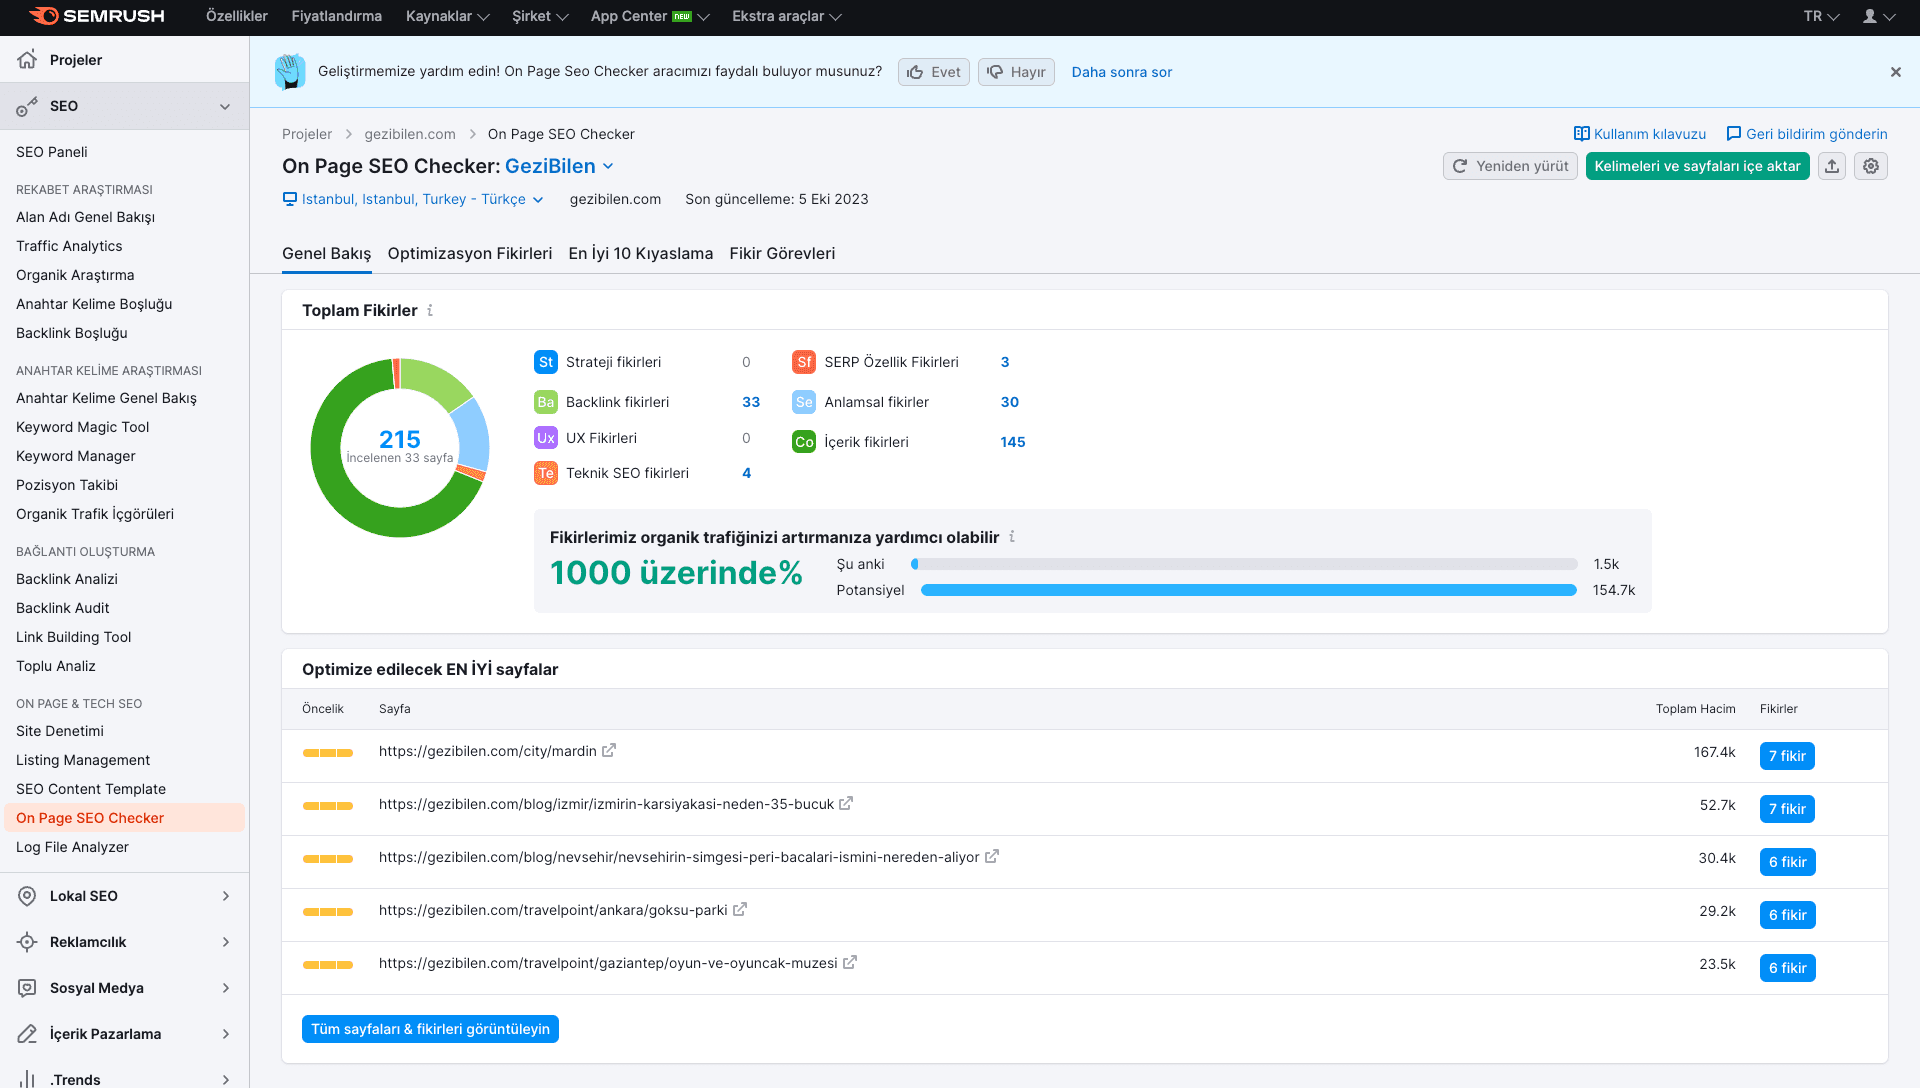Collapse the SEO sidebar section

pyautogui.click(x=225, y=106)
